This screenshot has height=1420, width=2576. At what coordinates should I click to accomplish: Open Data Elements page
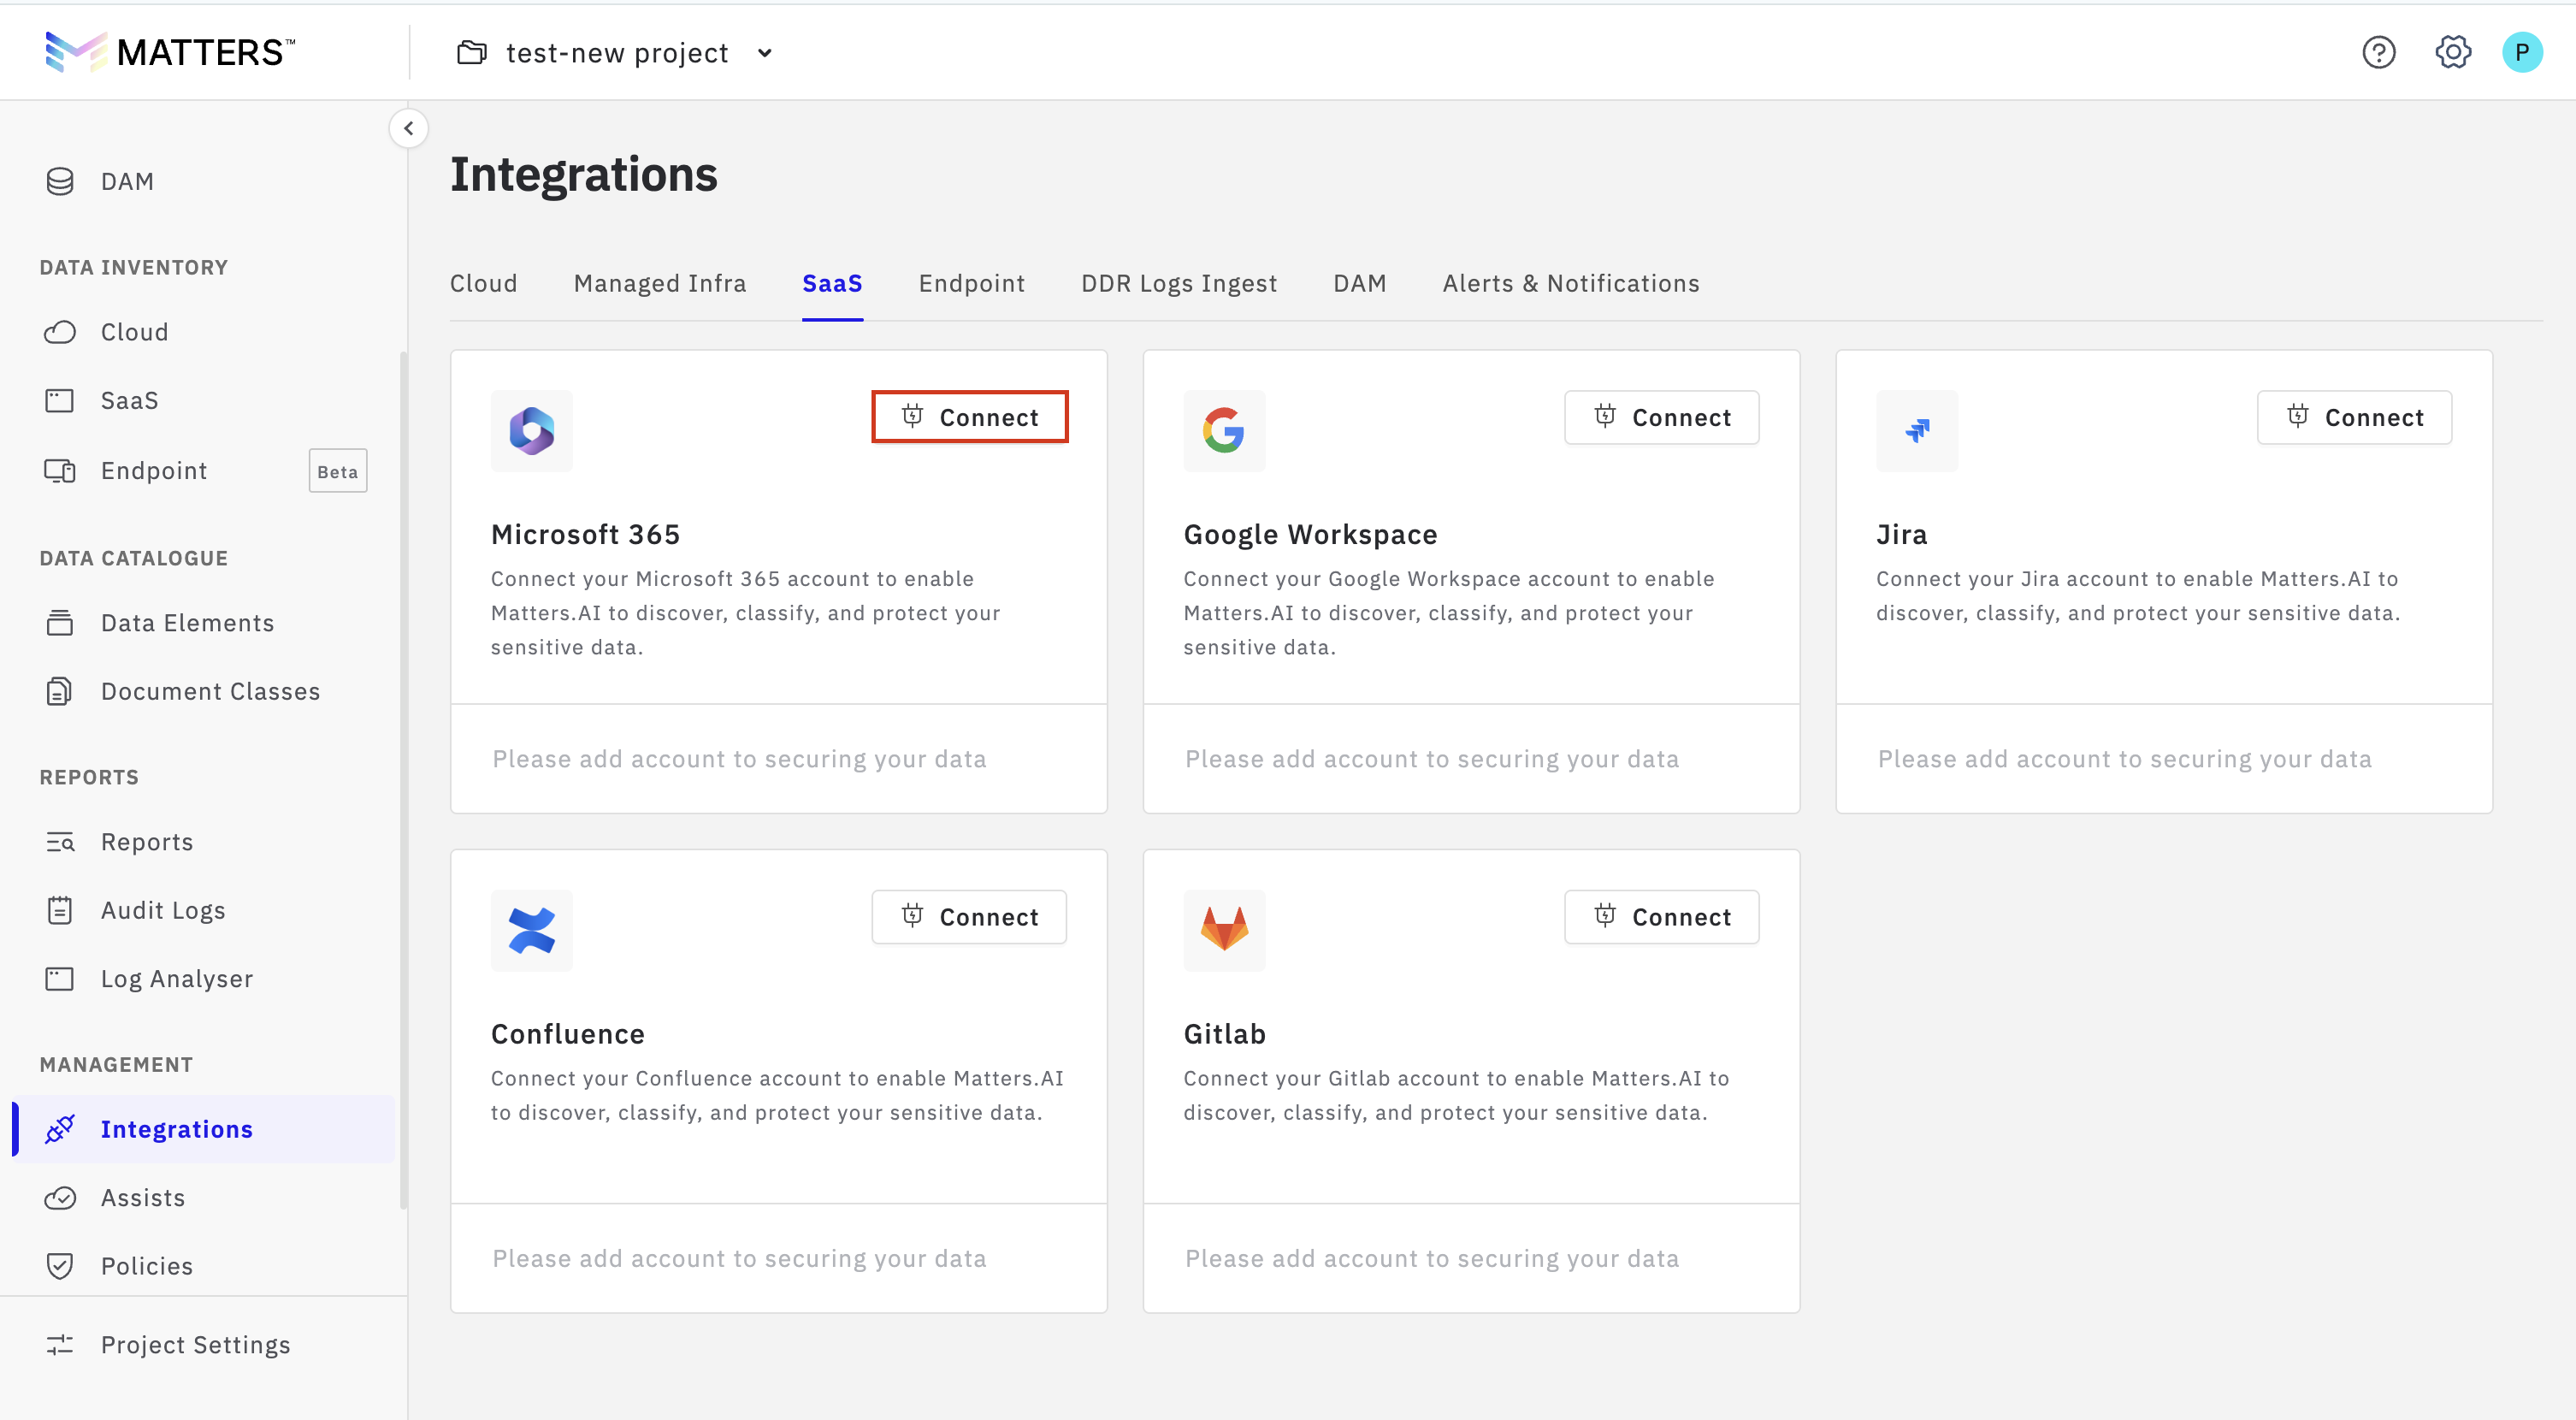(188, 623)
